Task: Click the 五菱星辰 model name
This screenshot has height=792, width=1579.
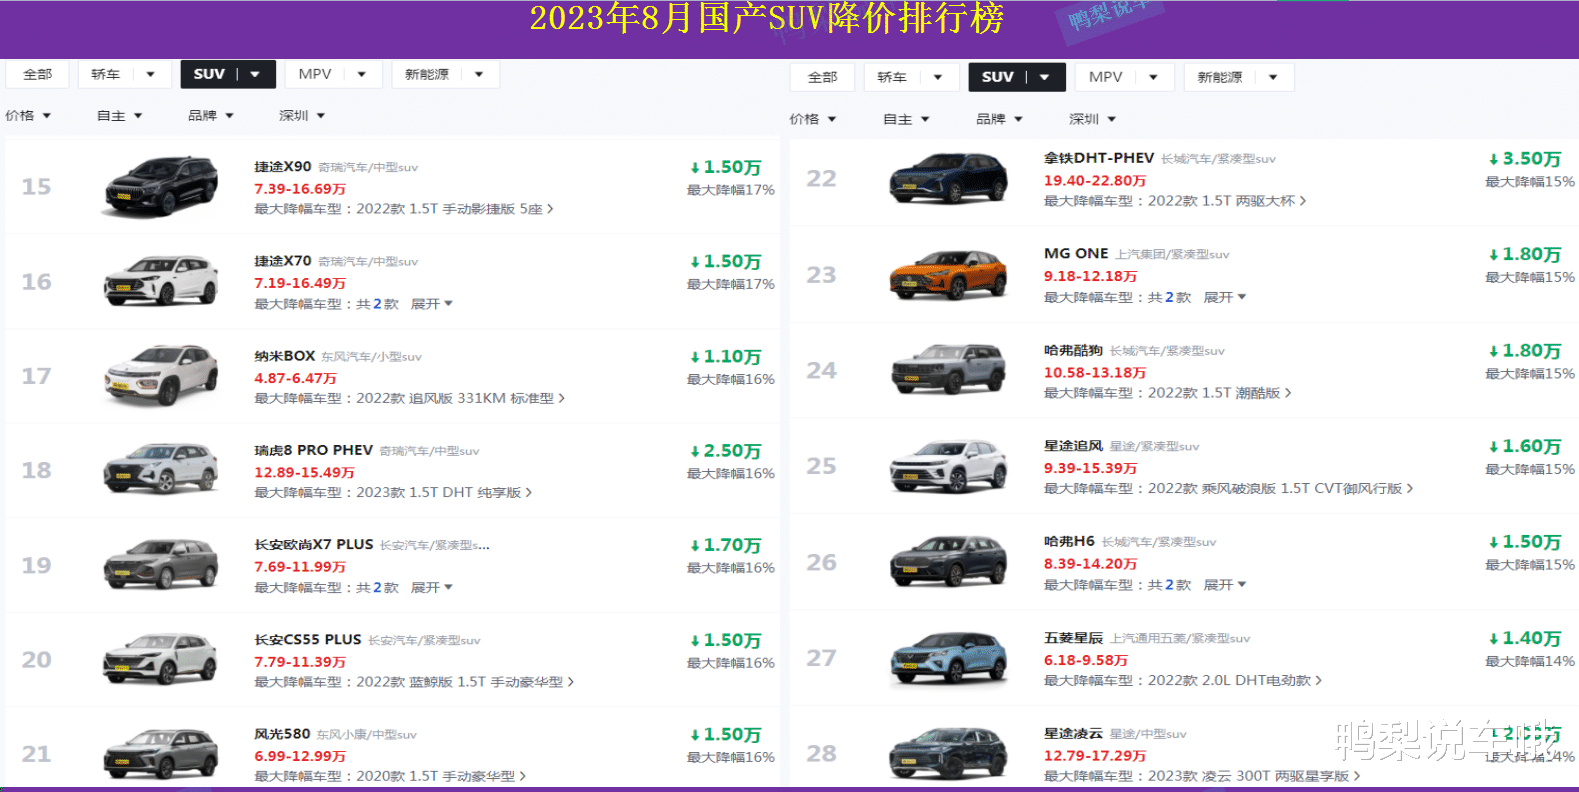Action: point(1073,638)
